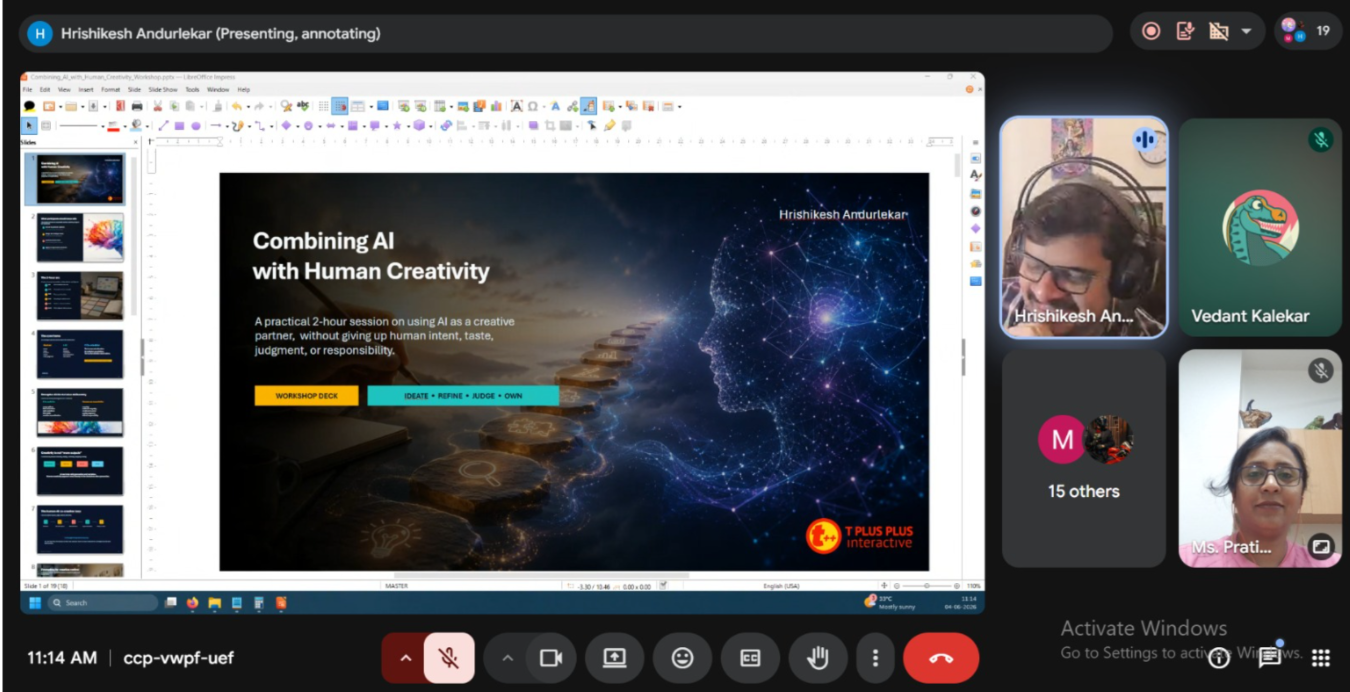Open video settings arrow beside the camera
The image size is (1350, 692).
click(x=507, y=658)
